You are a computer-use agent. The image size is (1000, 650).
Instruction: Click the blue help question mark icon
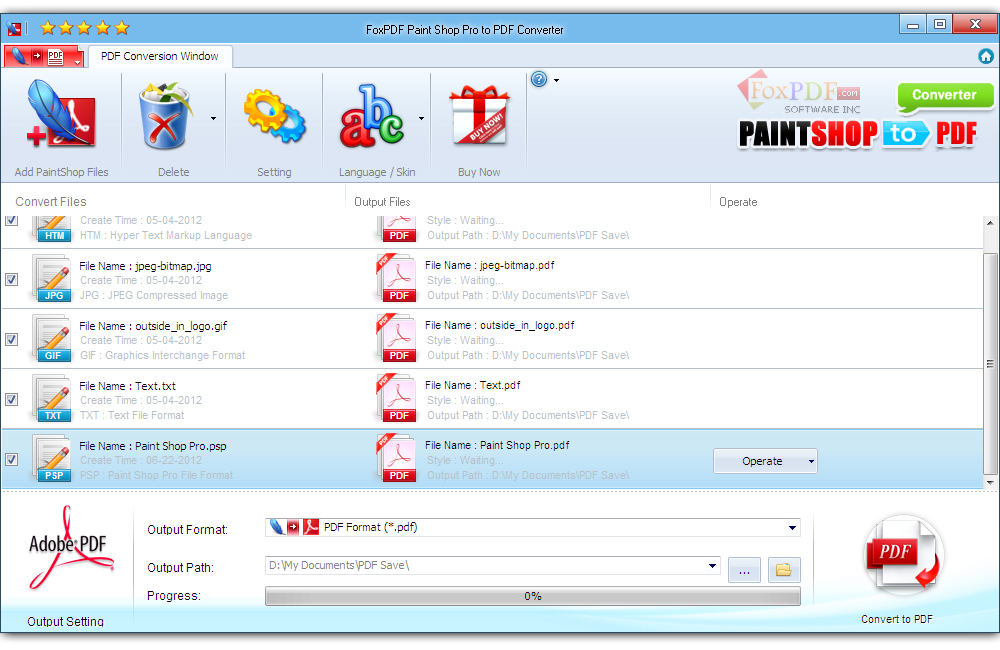pos(539,79)
